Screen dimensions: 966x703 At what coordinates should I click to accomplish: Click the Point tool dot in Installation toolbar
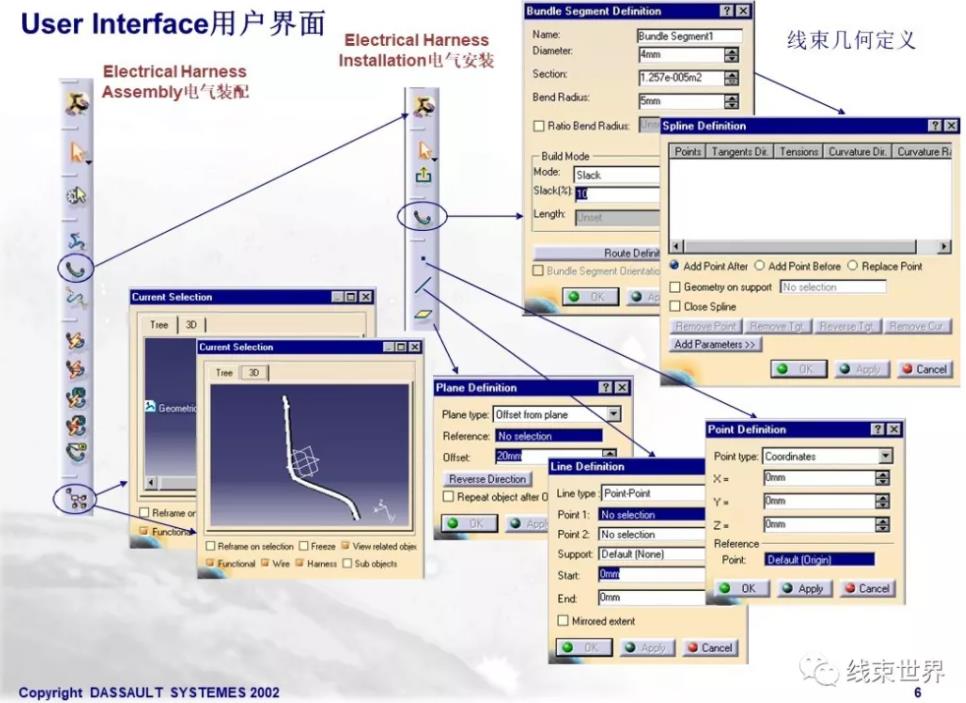point(423,258)
